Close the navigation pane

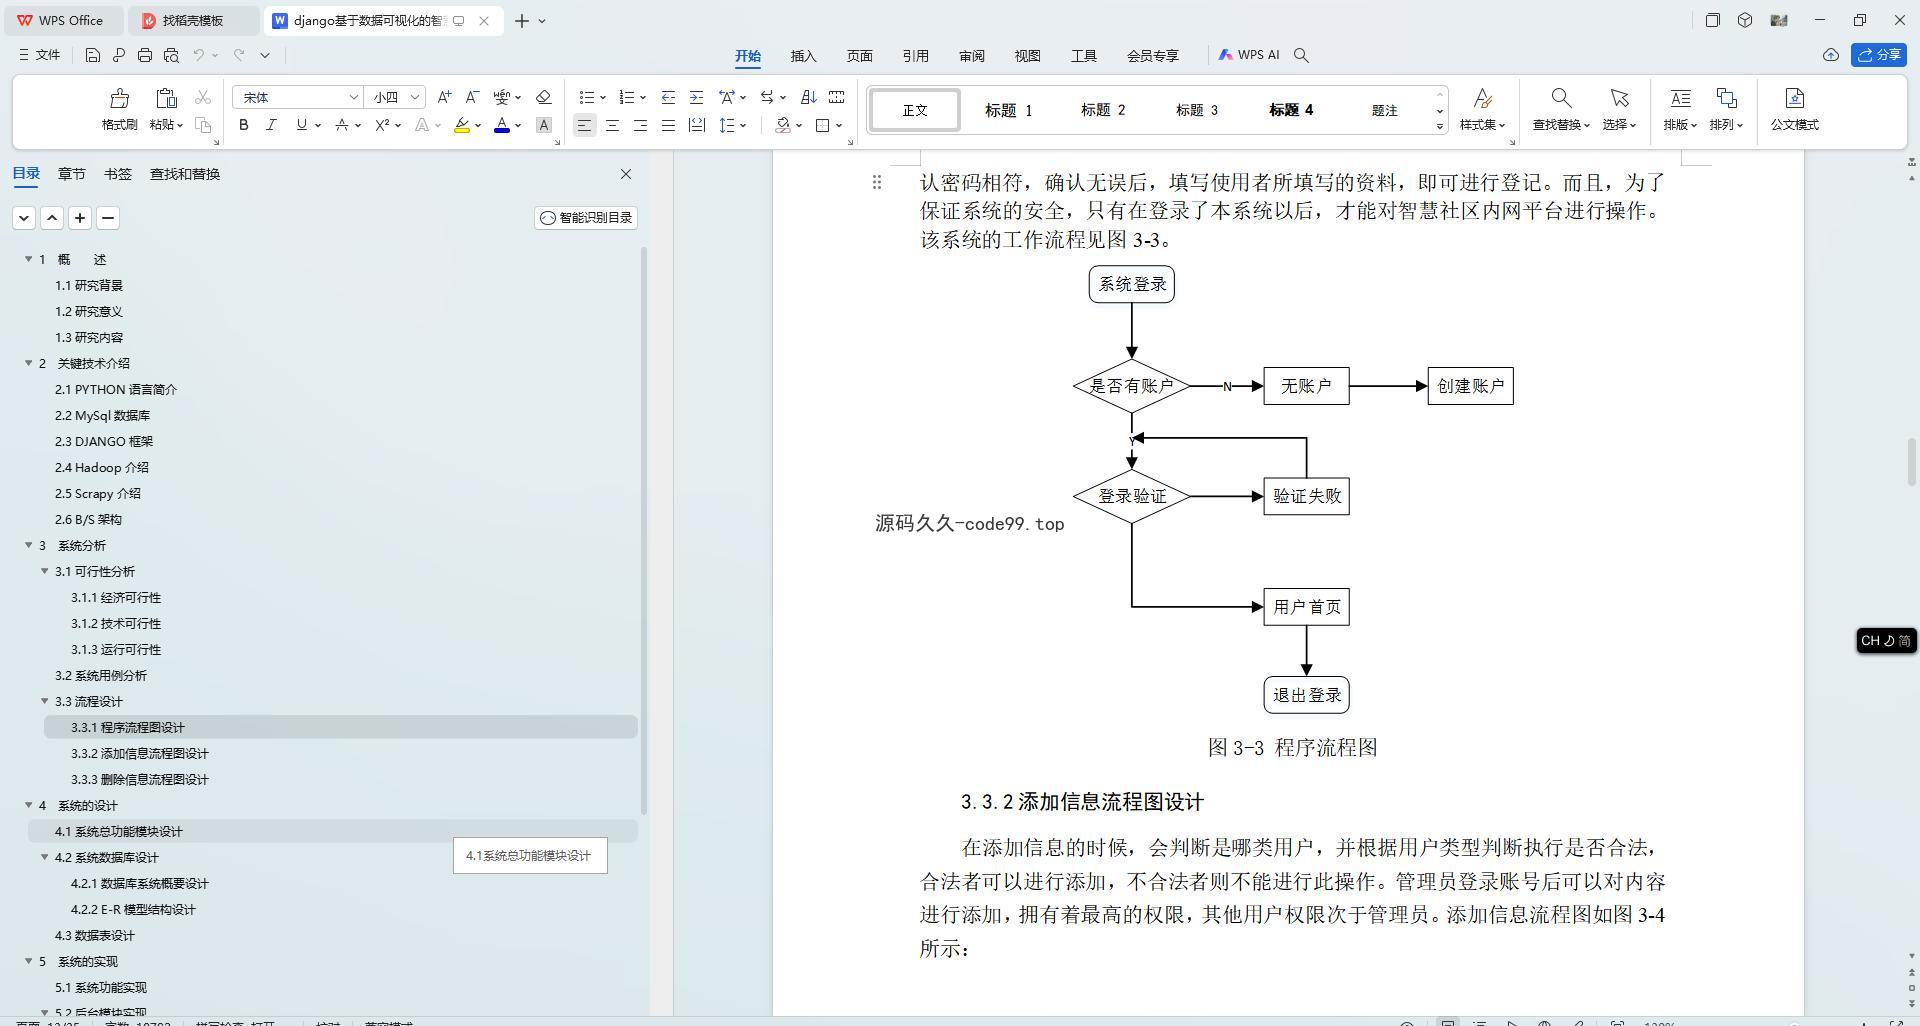point(626,174)
